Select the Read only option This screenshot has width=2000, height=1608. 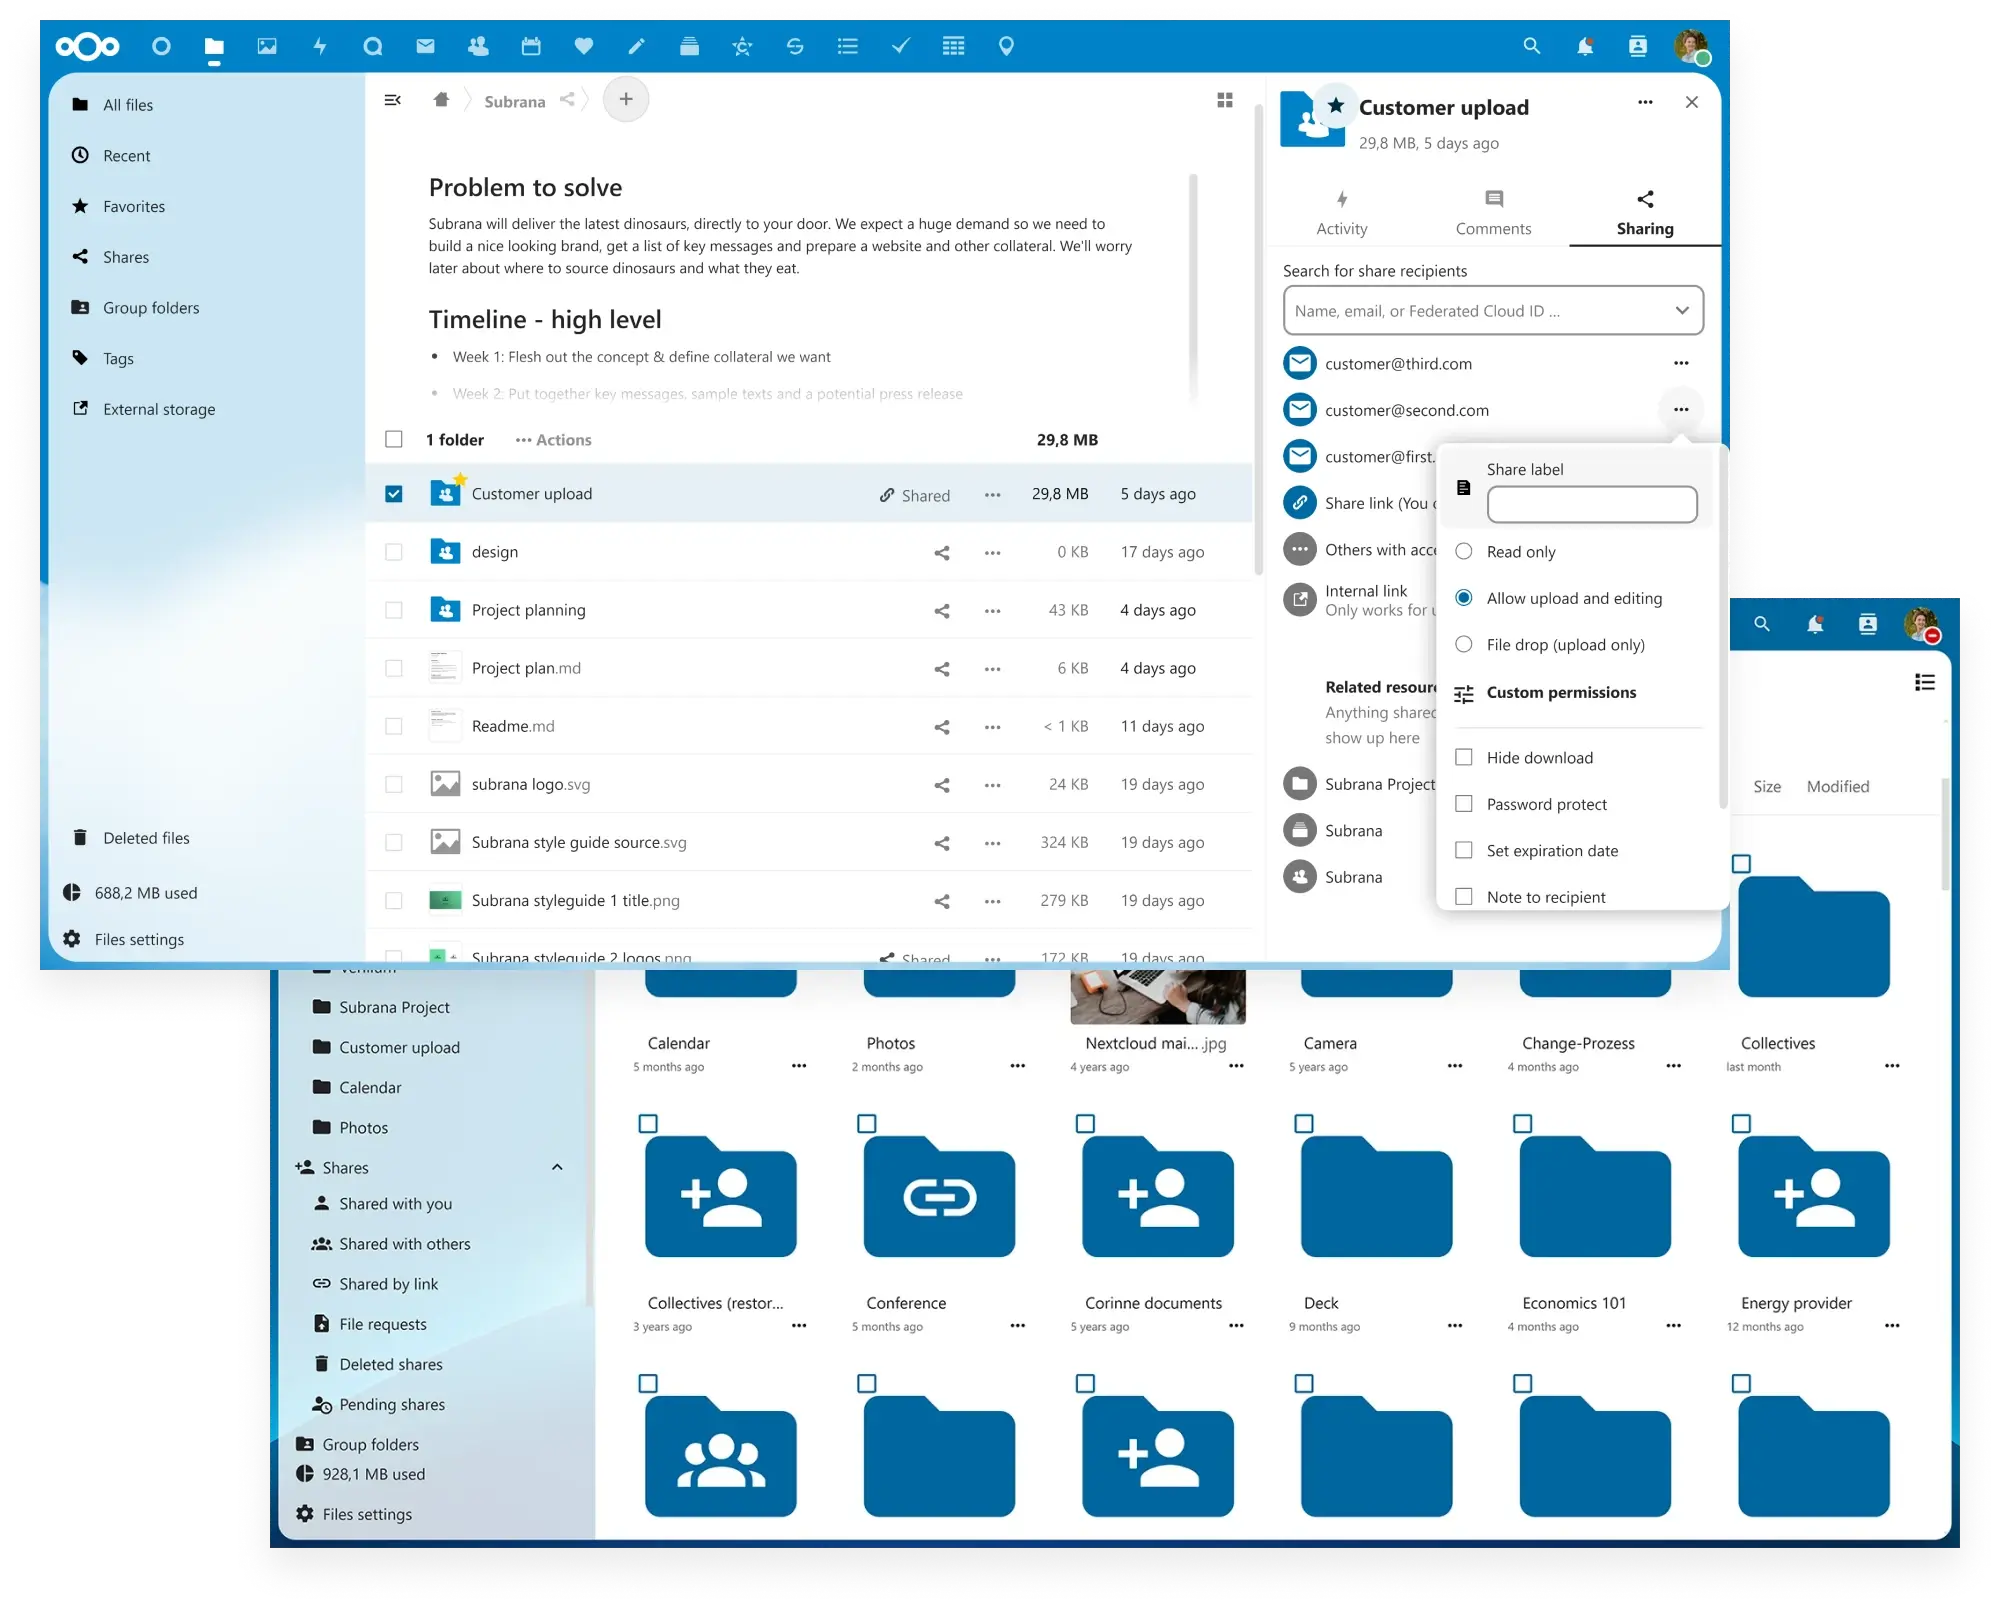[x=1464, y=551]
